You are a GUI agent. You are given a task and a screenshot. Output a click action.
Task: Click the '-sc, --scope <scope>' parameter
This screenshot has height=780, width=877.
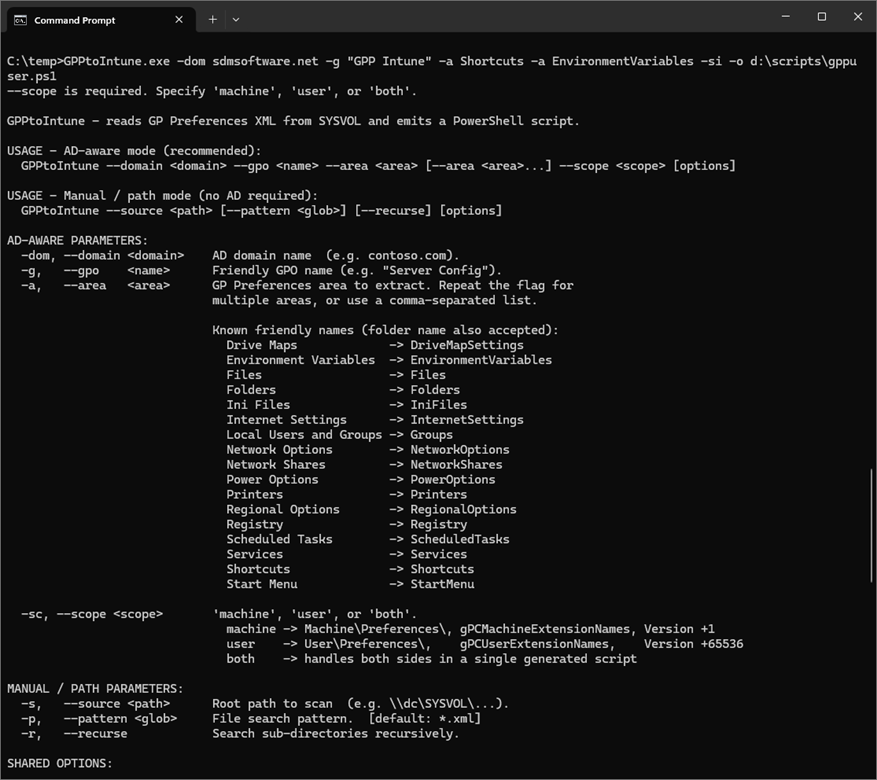(92, 614)
